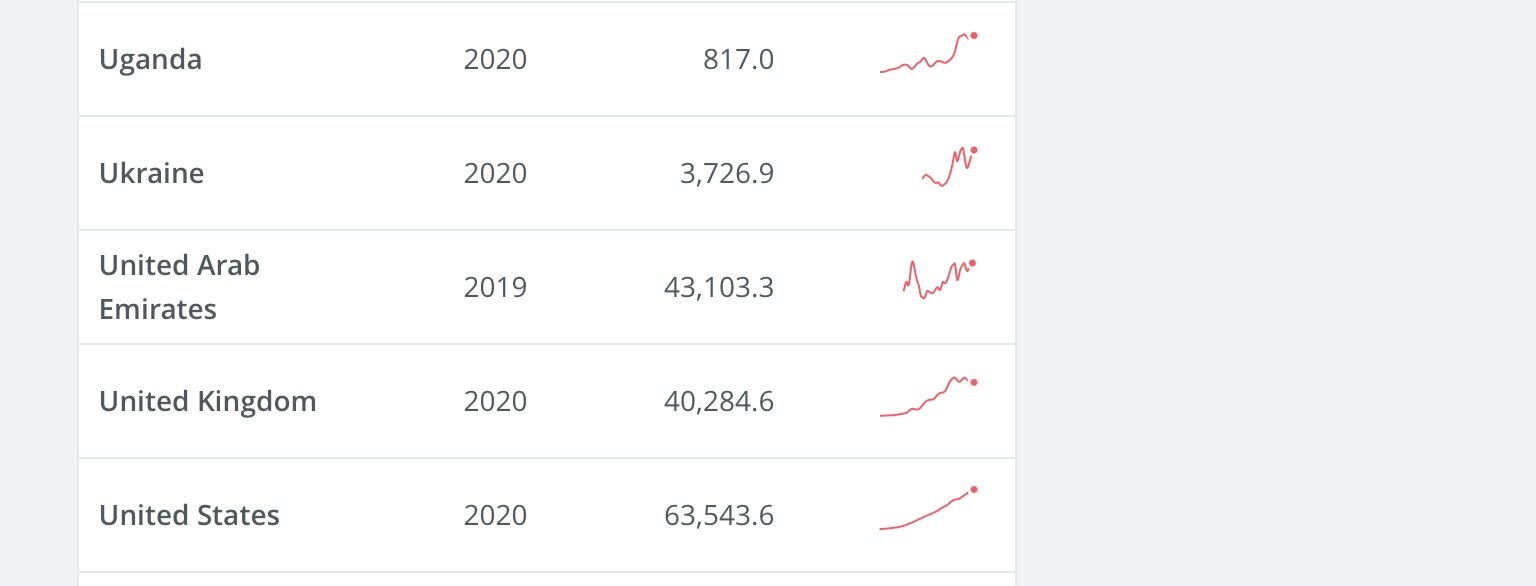Click the 40,284.6 United Kingdom value

[718, 402]
